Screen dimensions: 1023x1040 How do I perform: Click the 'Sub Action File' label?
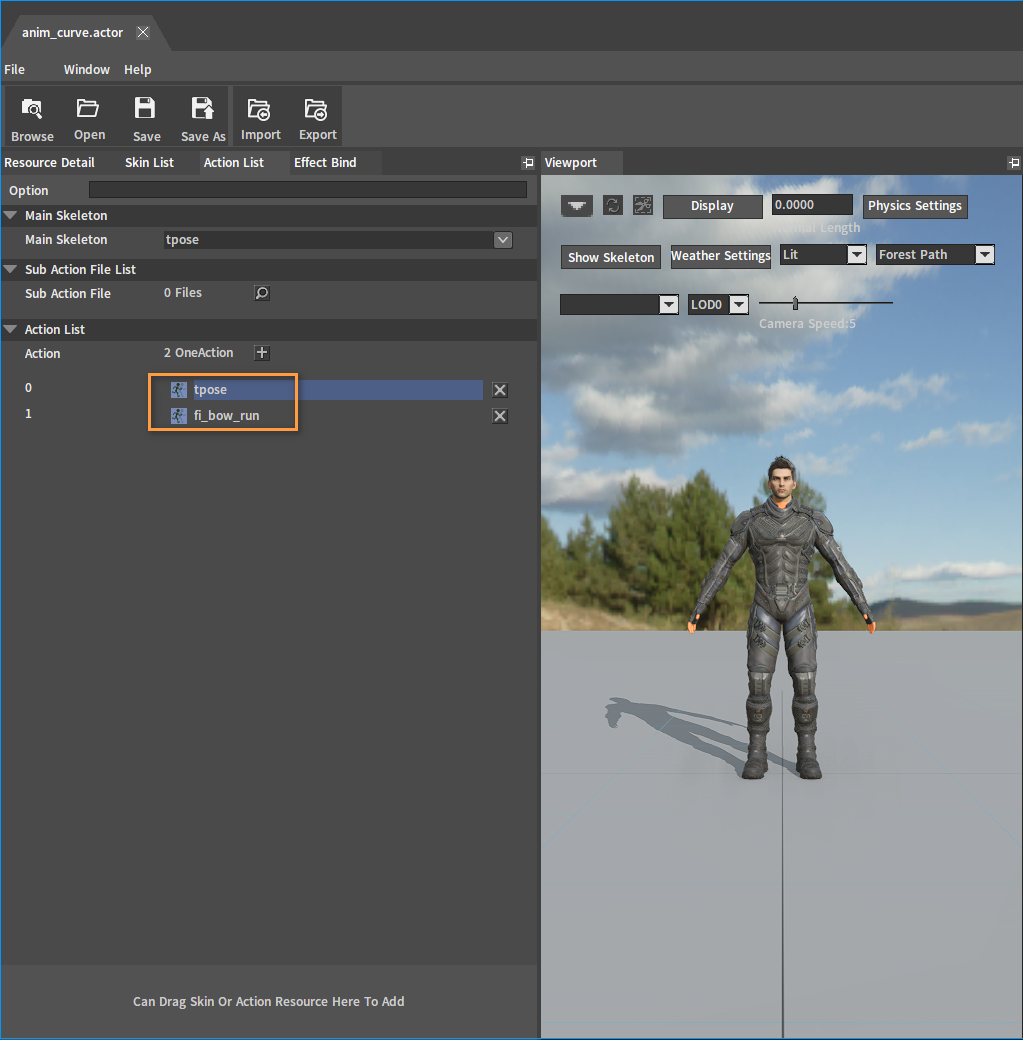[68, 293]
